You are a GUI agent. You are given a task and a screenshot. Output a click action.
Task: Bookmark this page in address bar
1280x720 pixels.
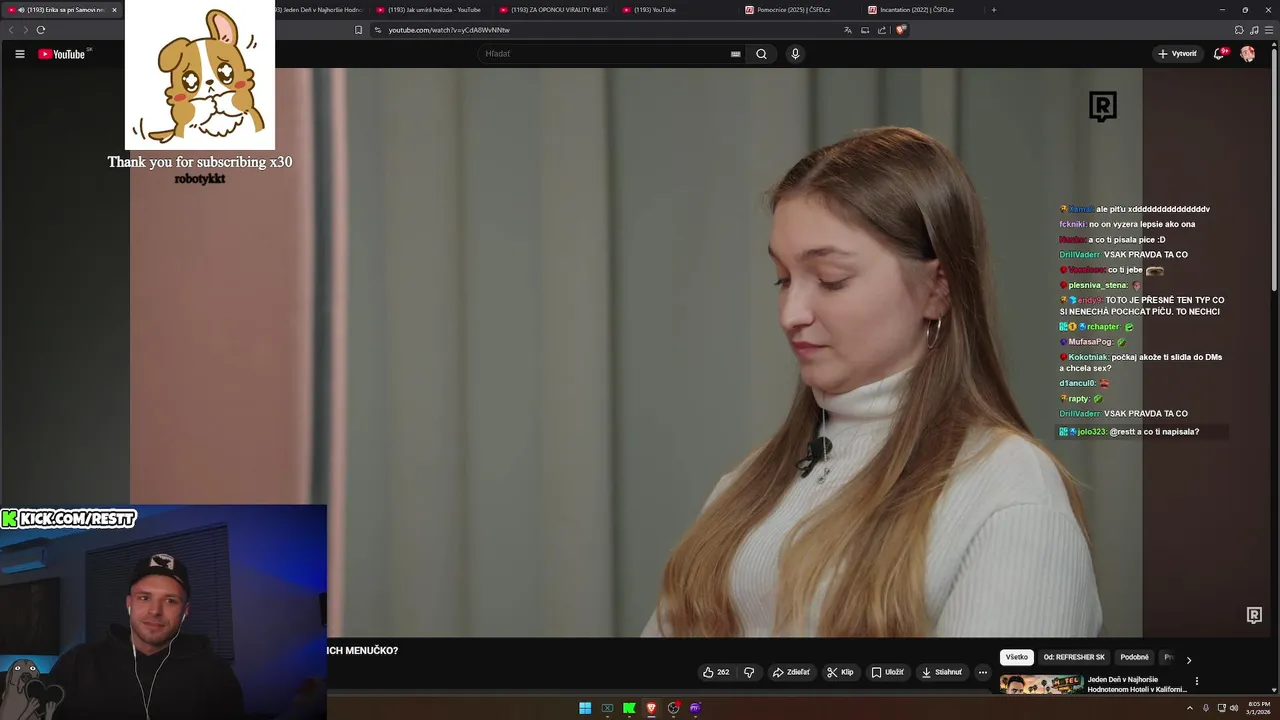pyautogui.click(x=359, y=30)
